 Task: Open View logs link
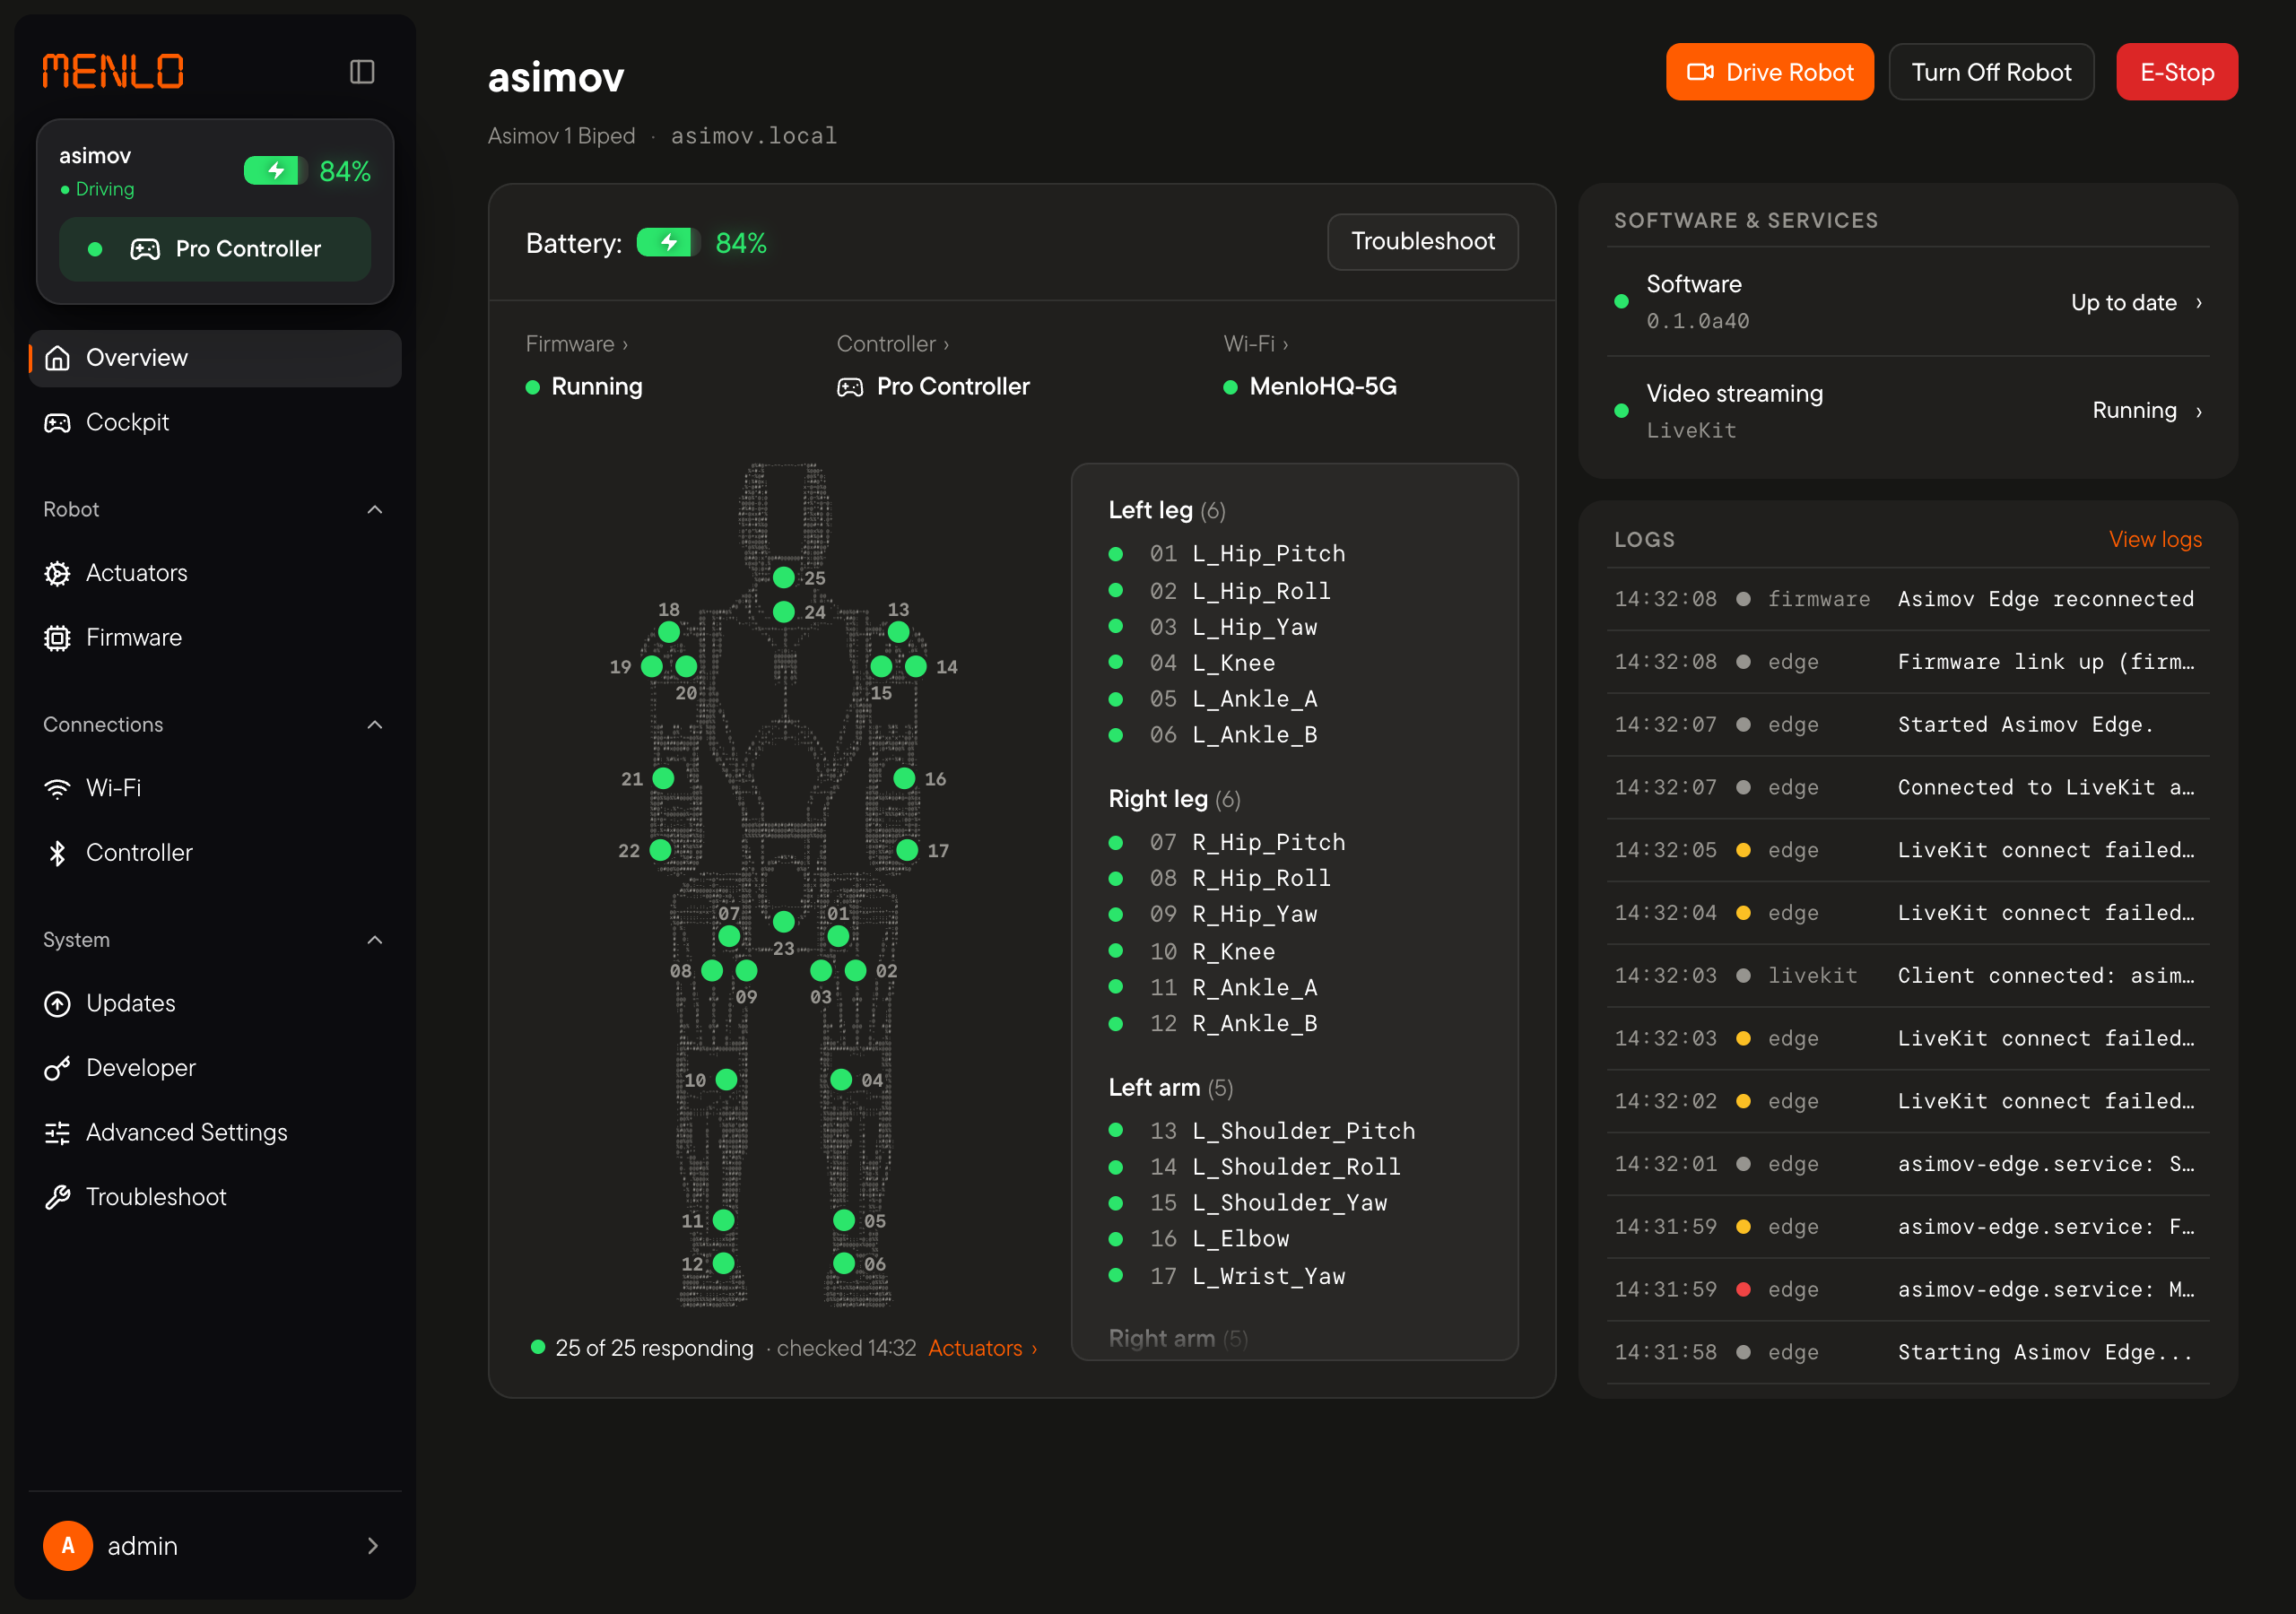pyautogui.click(x=2155, y=539)
